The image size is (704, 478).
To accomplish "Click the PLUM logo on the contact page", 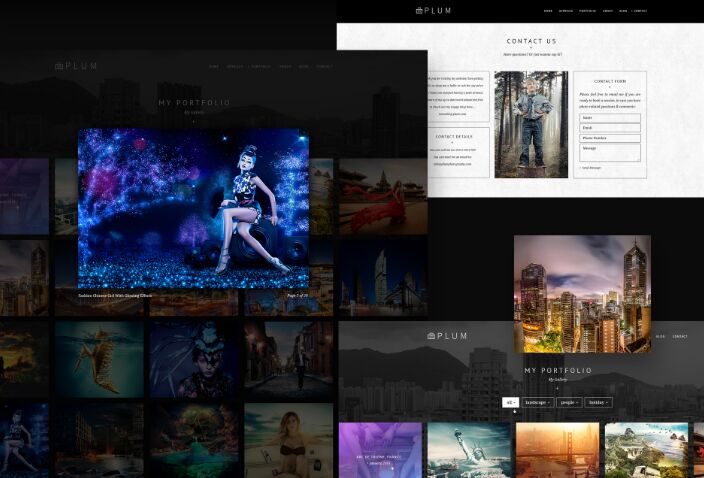I will tap(433, 10).
